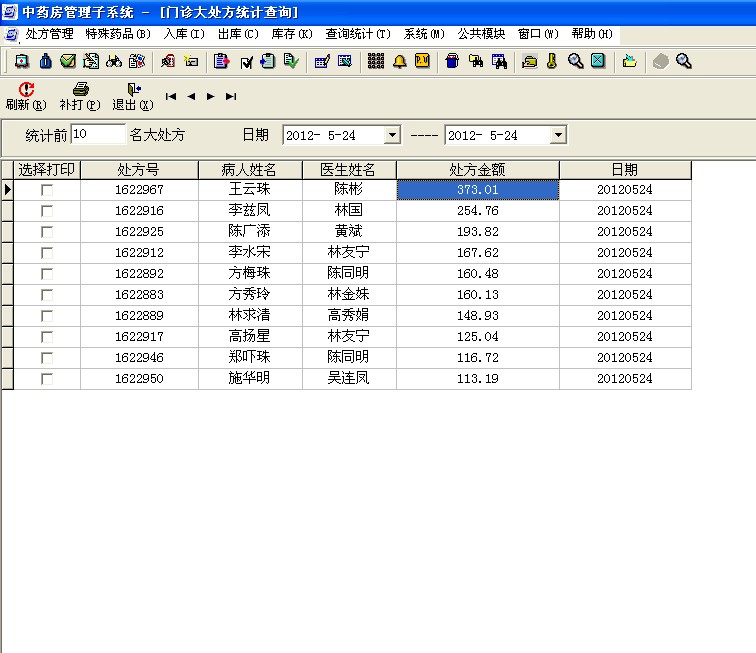
Task: Click the document with green check icon
Action: (x=291, y=61)
